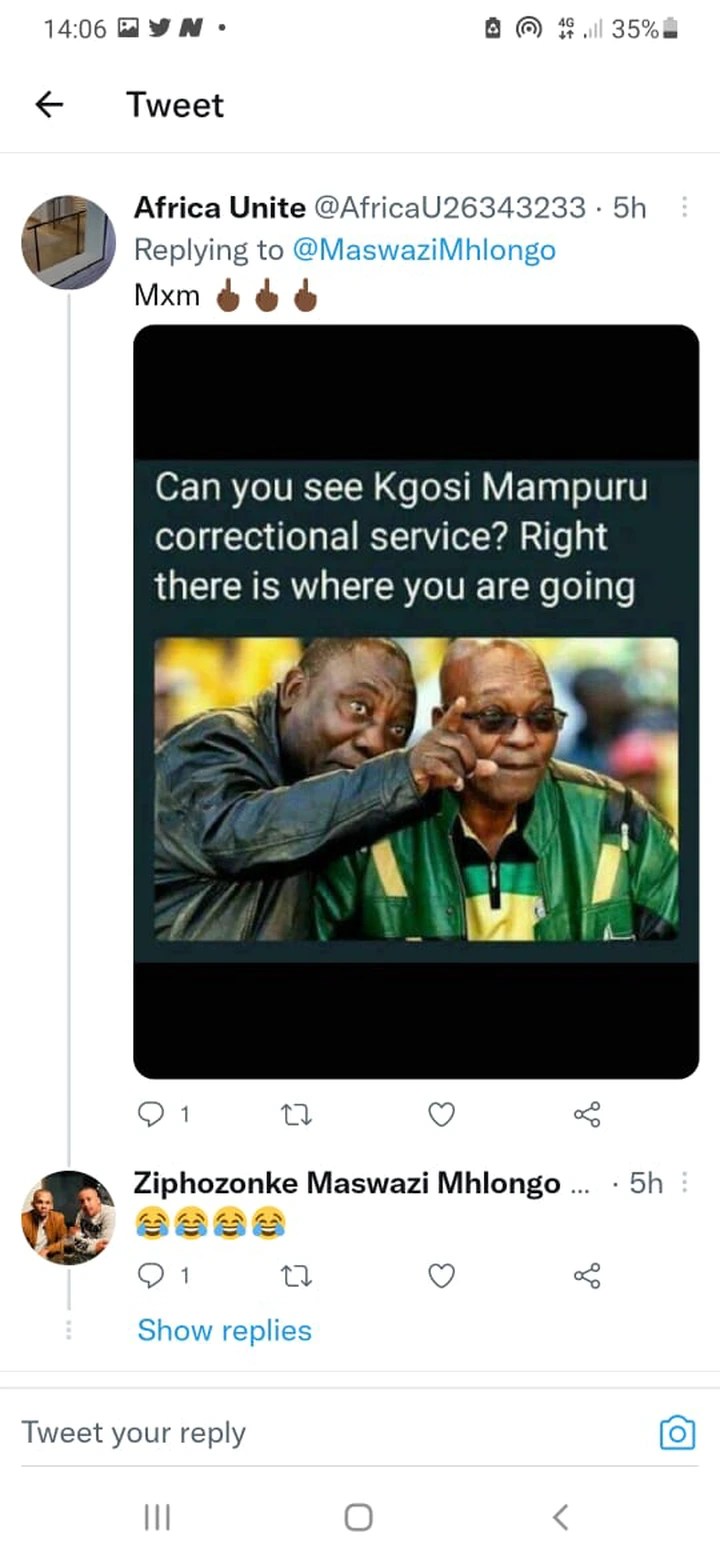
Task: Open Africa Unite profile name
Action: click(x=219, y=207)
